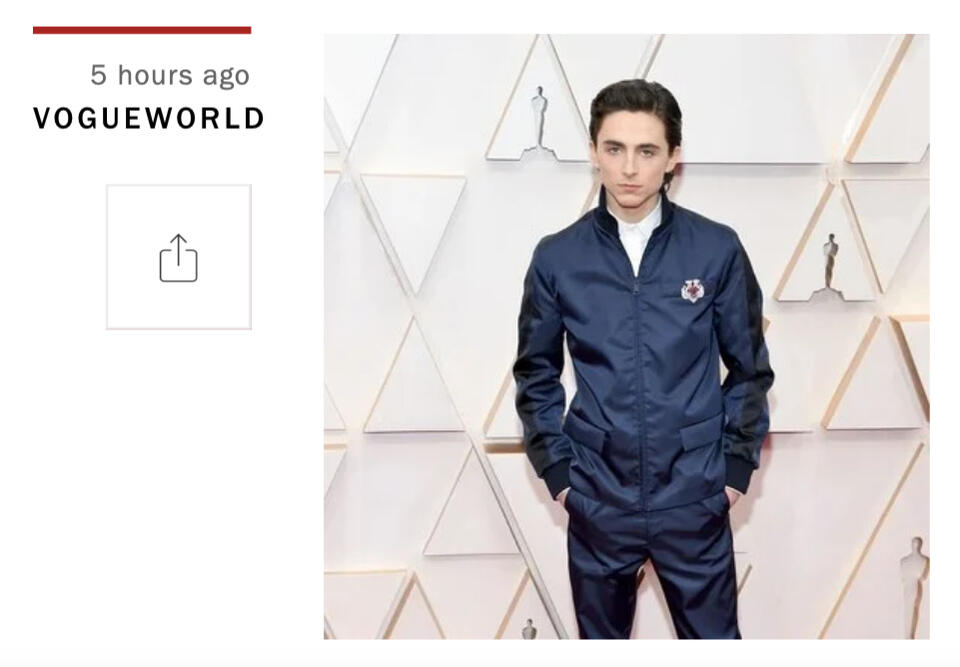
Task: Click the red accent bar above the timestamp
Action: coord(142,30)
